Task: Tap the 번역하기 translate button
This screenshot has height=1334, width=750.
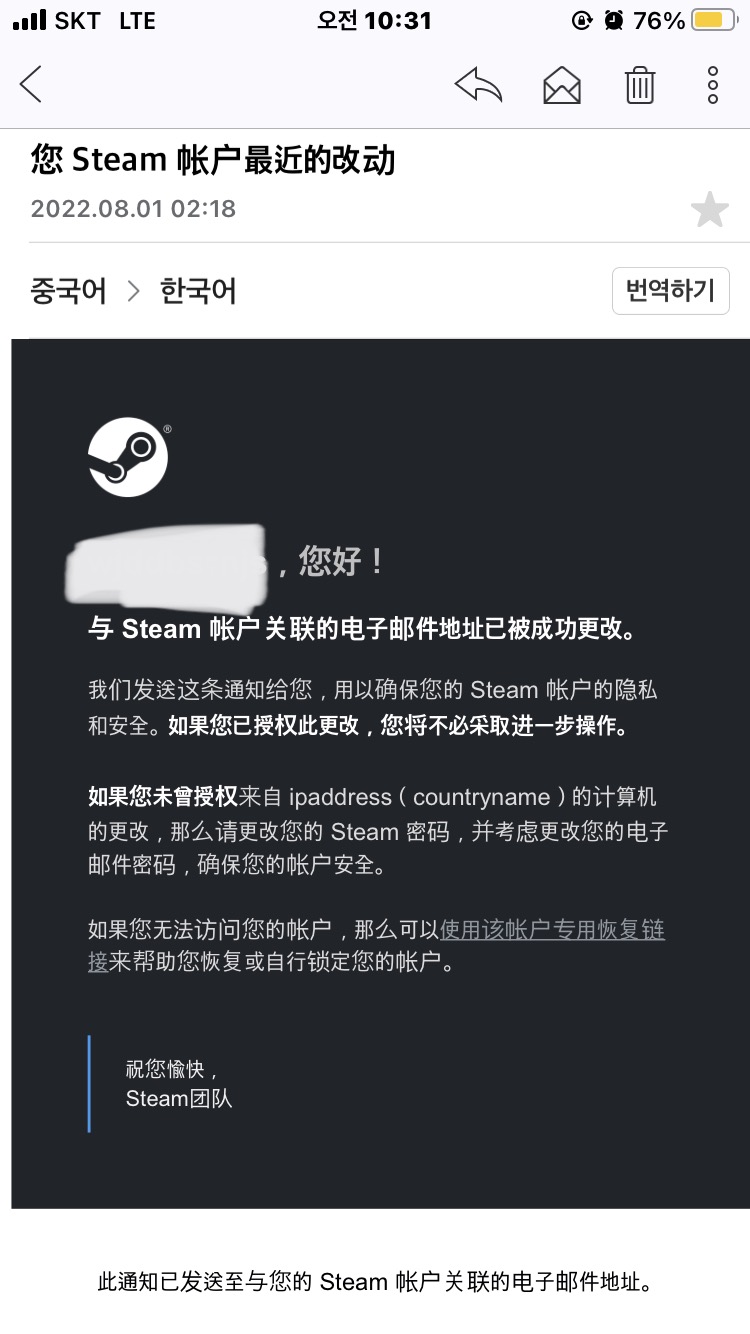Action: [x=670, y=291]
